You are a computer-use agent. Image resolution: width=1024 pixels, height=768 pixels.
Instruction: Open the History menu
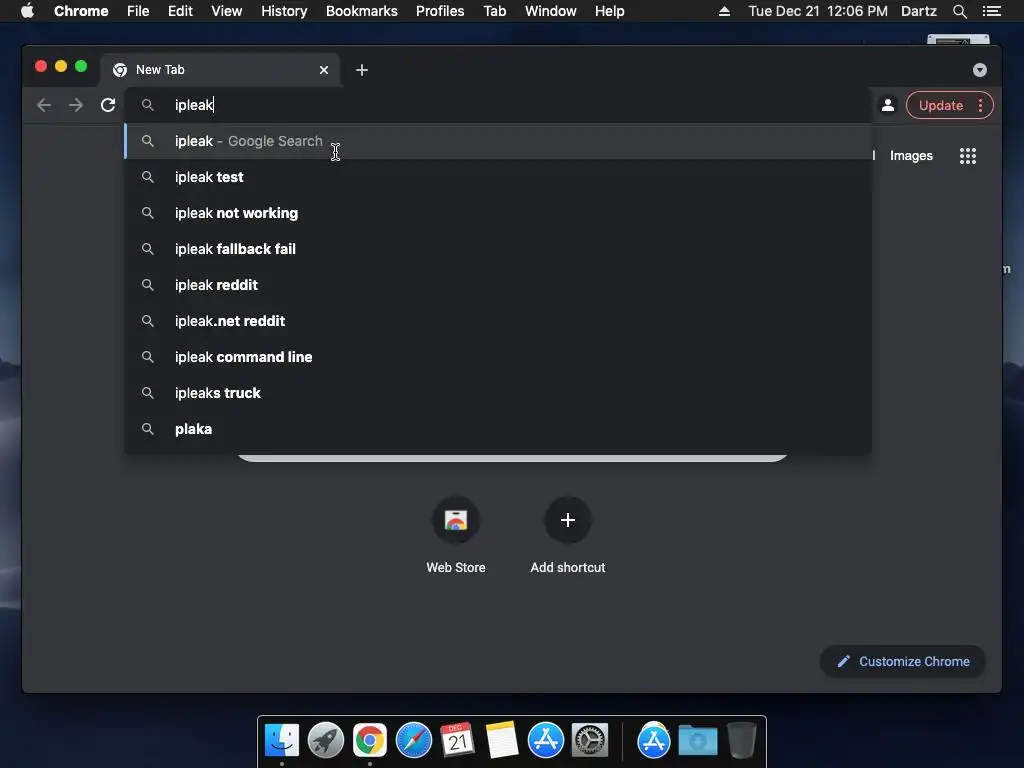284,11
